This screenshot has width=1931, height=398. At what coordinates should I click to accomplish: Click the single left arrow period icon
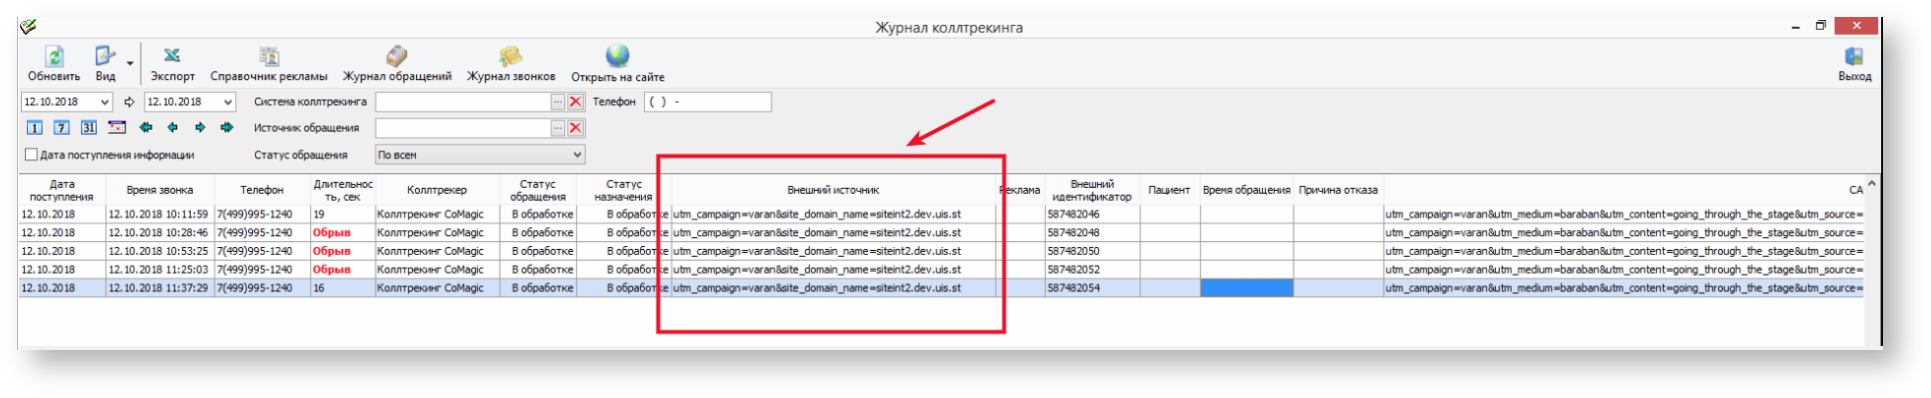click(173, 128)
